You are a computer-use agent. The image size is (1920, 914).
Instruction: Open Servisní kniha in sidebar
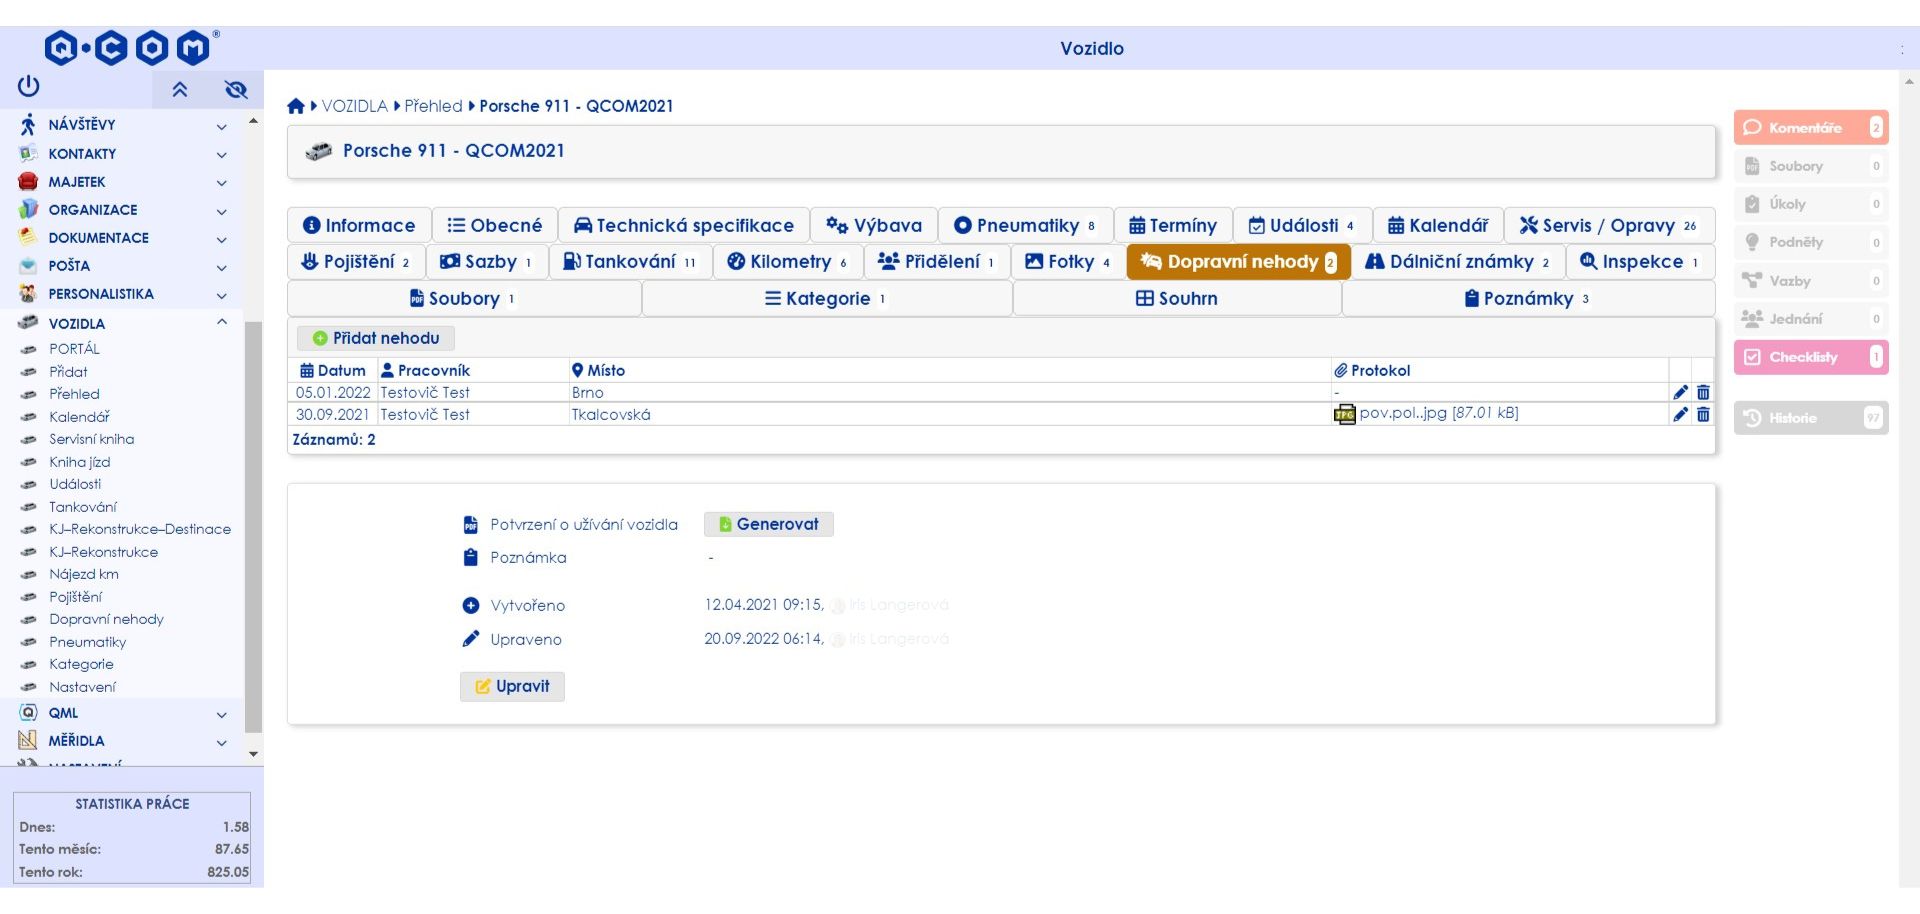click(x=92, y=439)
